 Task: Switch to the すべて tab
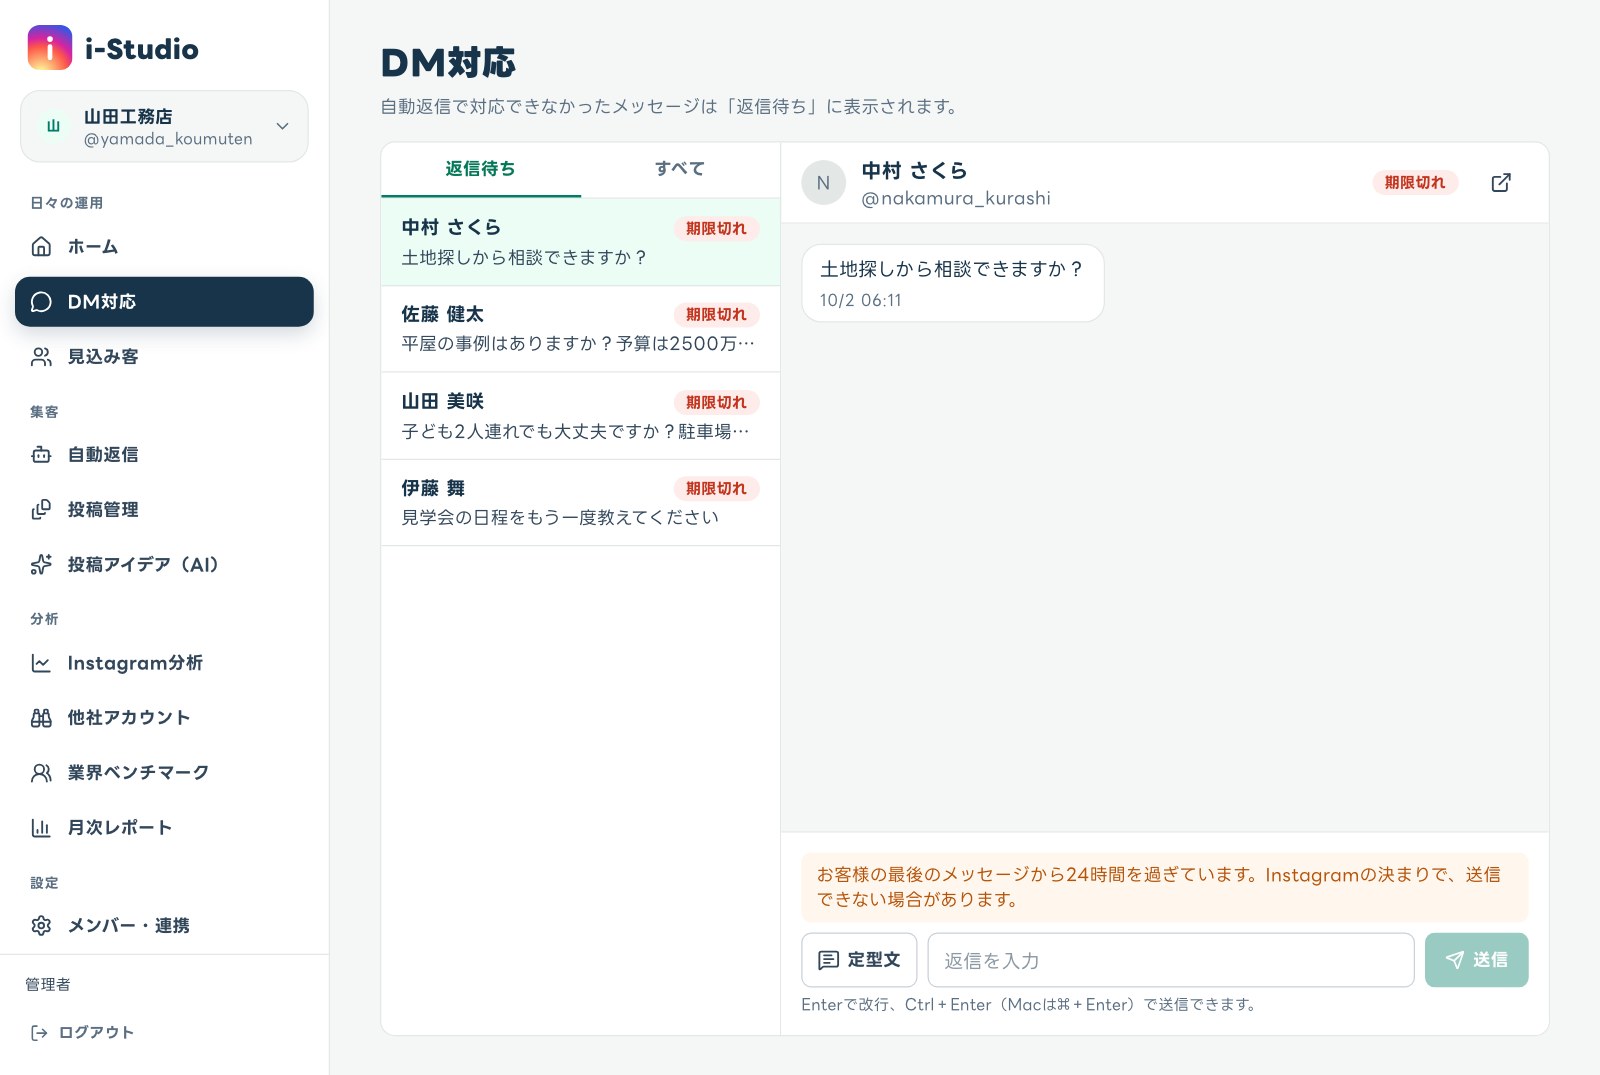pyautogui.click(x=680, y=169)
